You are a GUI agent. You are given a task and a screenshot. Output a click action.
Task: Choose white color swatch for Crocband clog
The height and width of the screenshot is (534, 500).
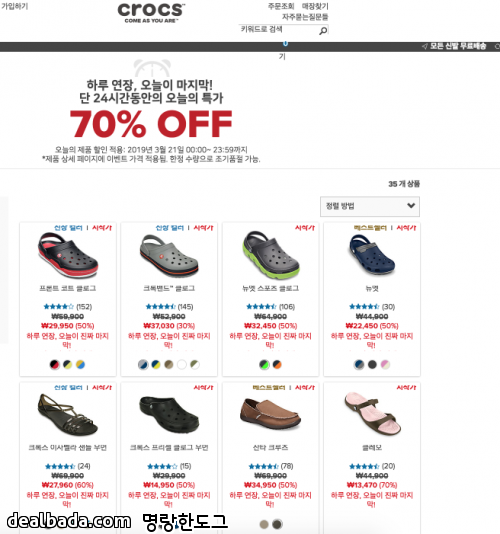coord(182,364)
